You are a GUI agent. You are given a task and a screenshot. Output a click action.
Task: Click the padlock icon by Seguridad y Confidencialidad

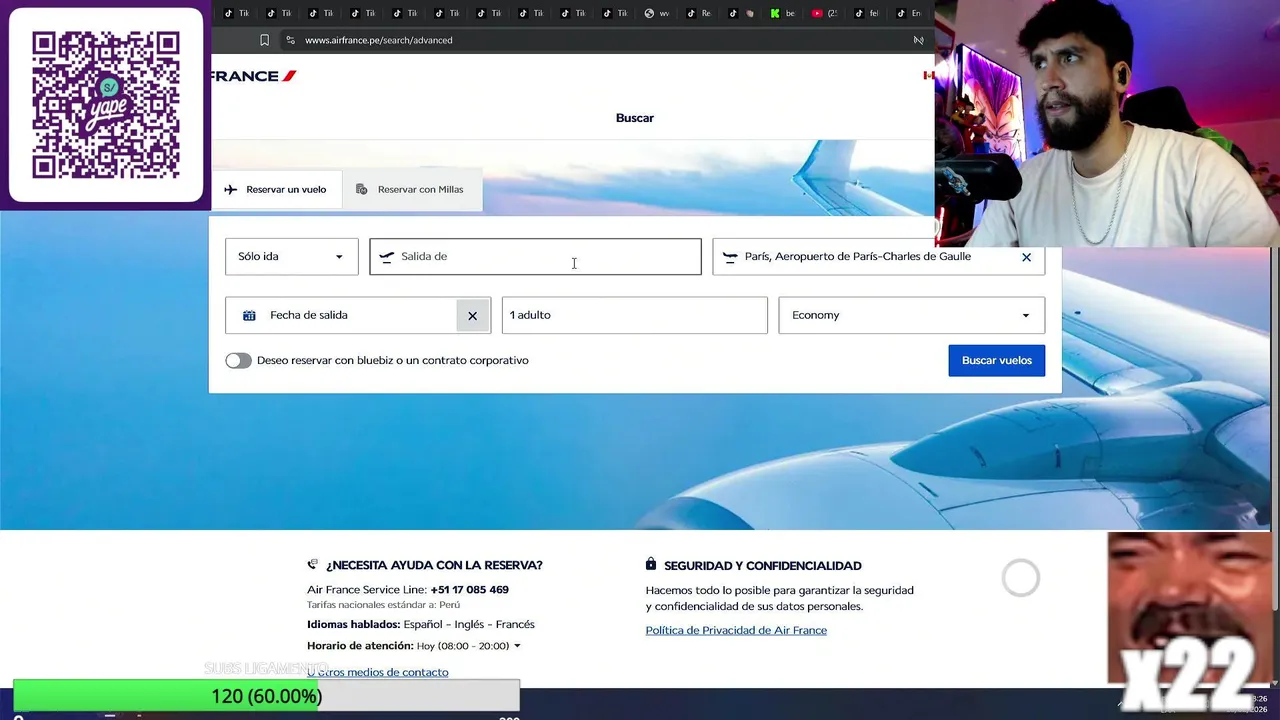point(651,564)
